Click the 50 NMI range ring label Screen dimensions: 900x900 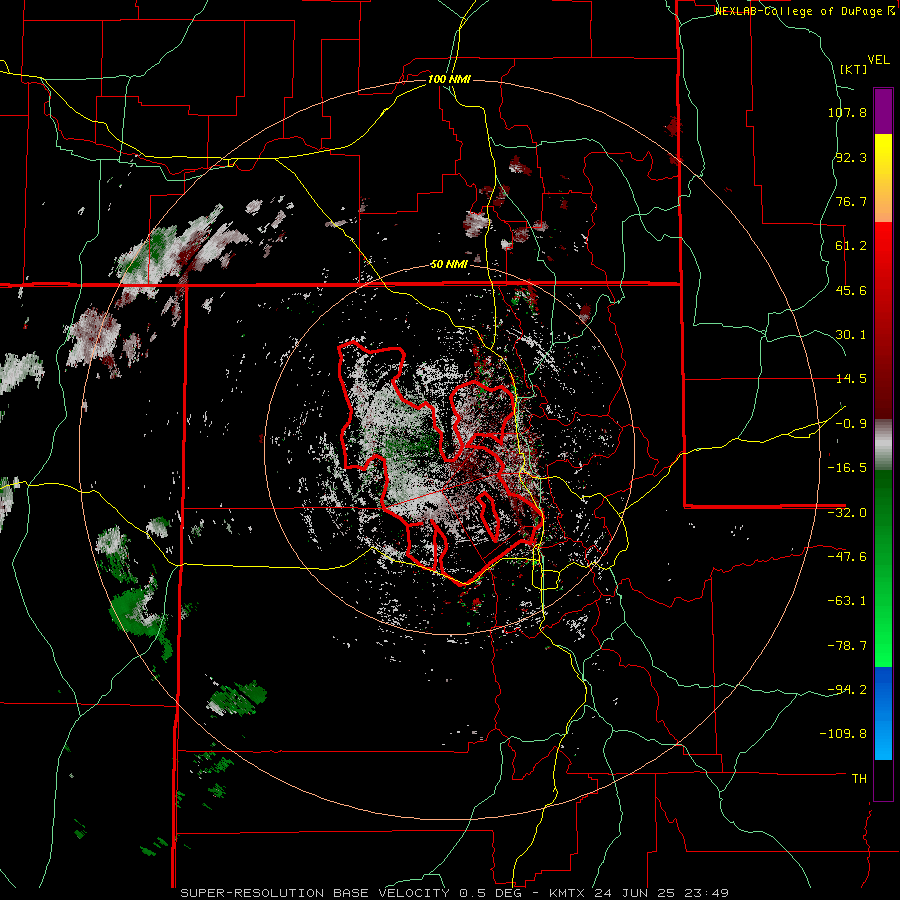(x=449, y=265)
